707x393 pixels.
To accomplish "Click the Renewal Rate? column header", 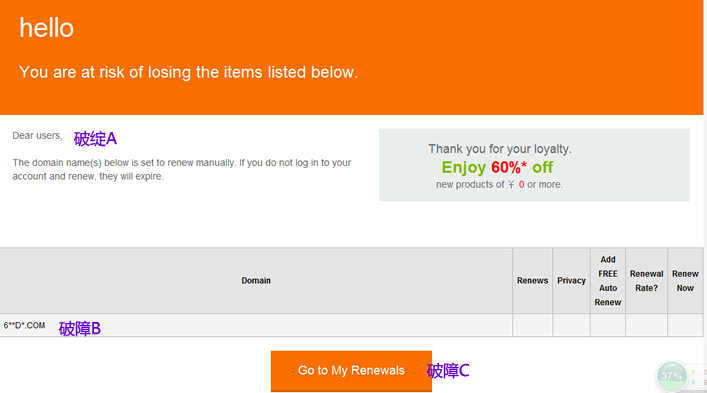I will point(647,280).
